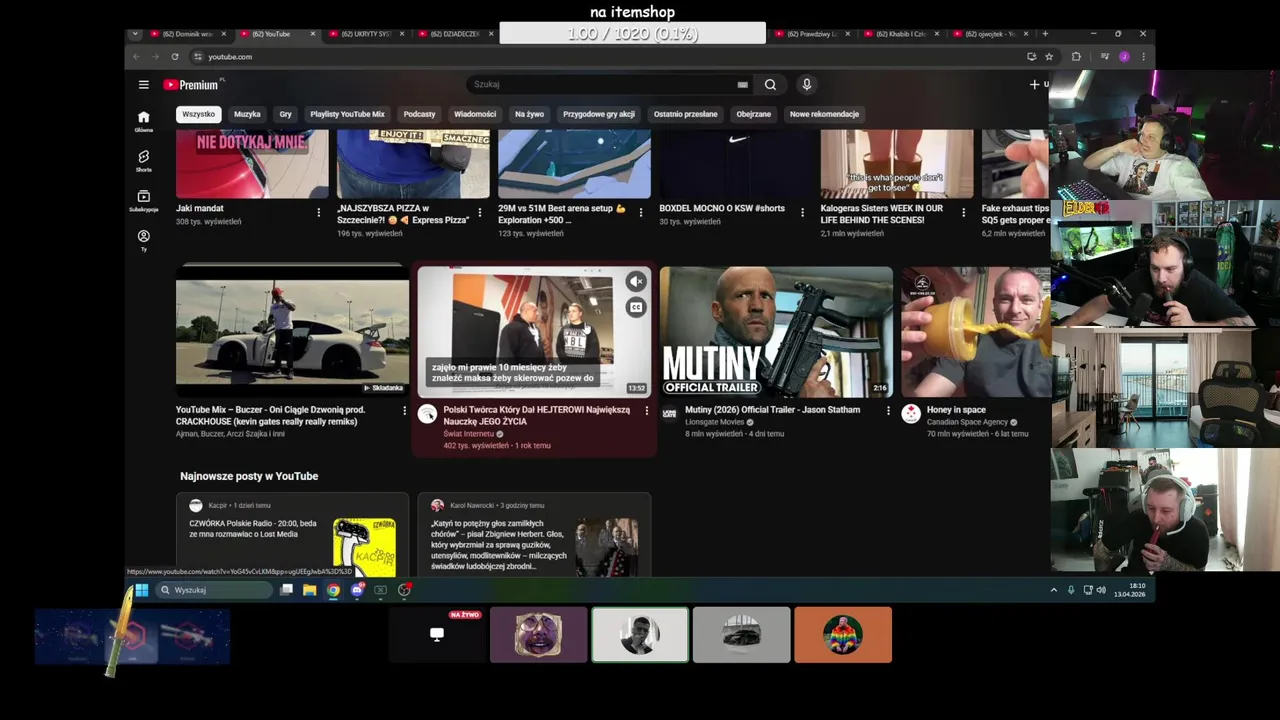Open options for YouTube Mix Buczer
Screen dimensions: 1280x720
tap(404, 411)
